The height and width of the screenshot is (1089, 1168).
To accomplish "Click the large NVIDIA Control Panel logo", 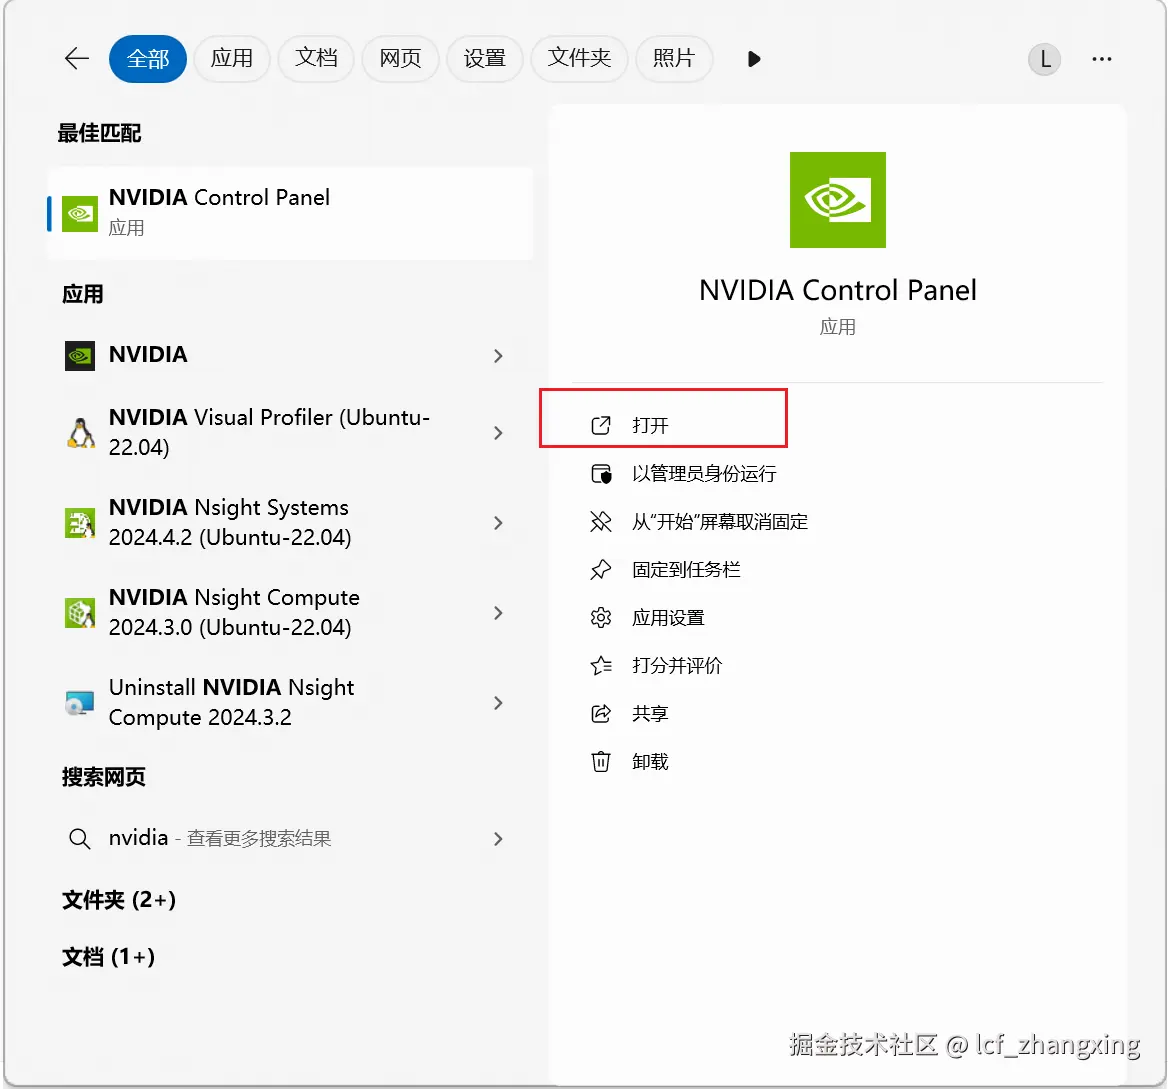I will [x=837, y=200].
